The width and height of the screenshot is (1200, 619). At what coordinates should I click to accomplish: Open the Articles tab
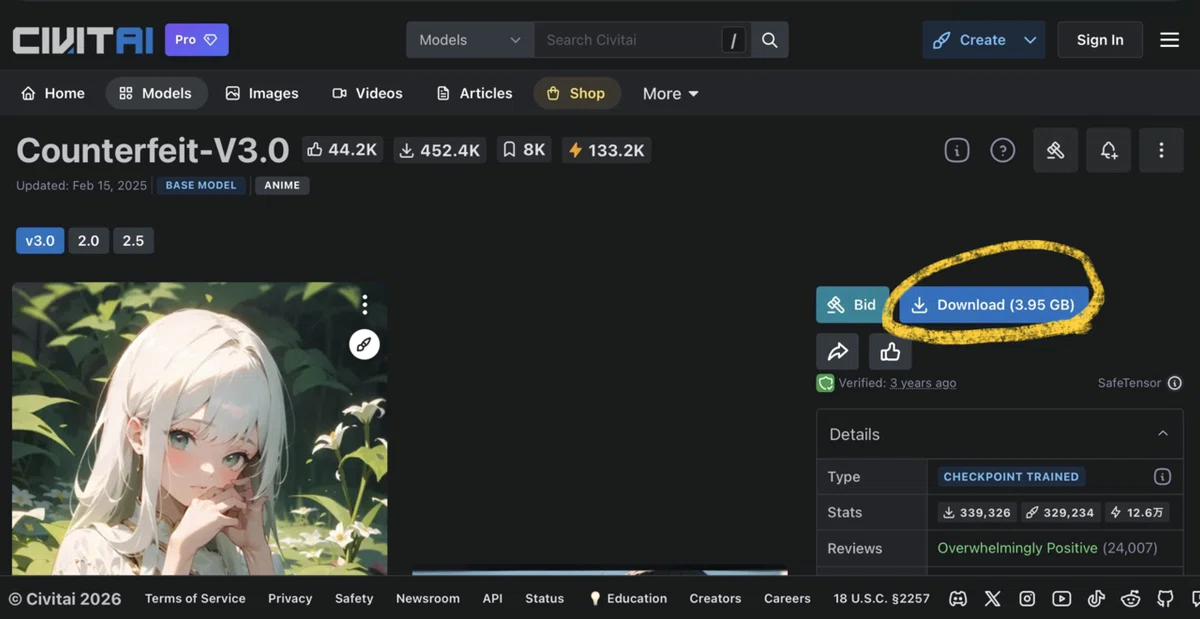coord(475,93)
